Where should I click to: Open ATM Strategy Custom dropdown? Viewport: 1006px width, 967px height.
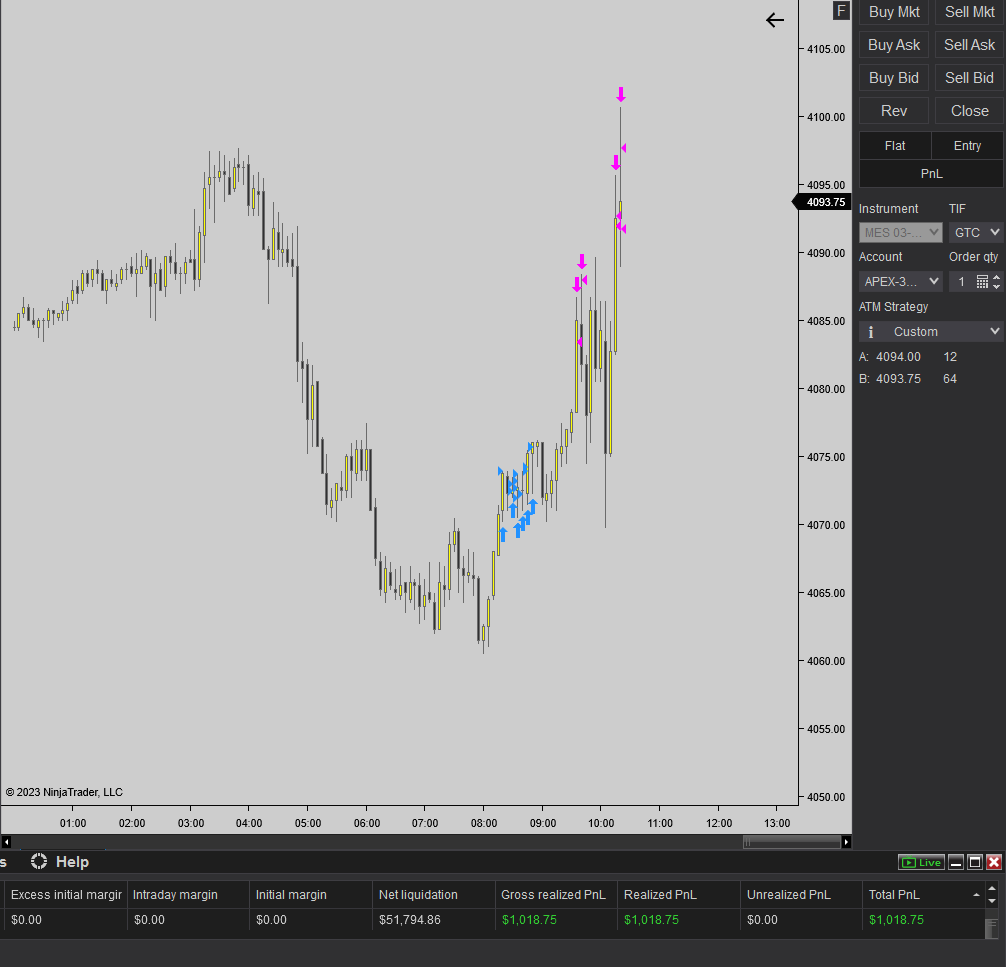(x=931, y=332)
